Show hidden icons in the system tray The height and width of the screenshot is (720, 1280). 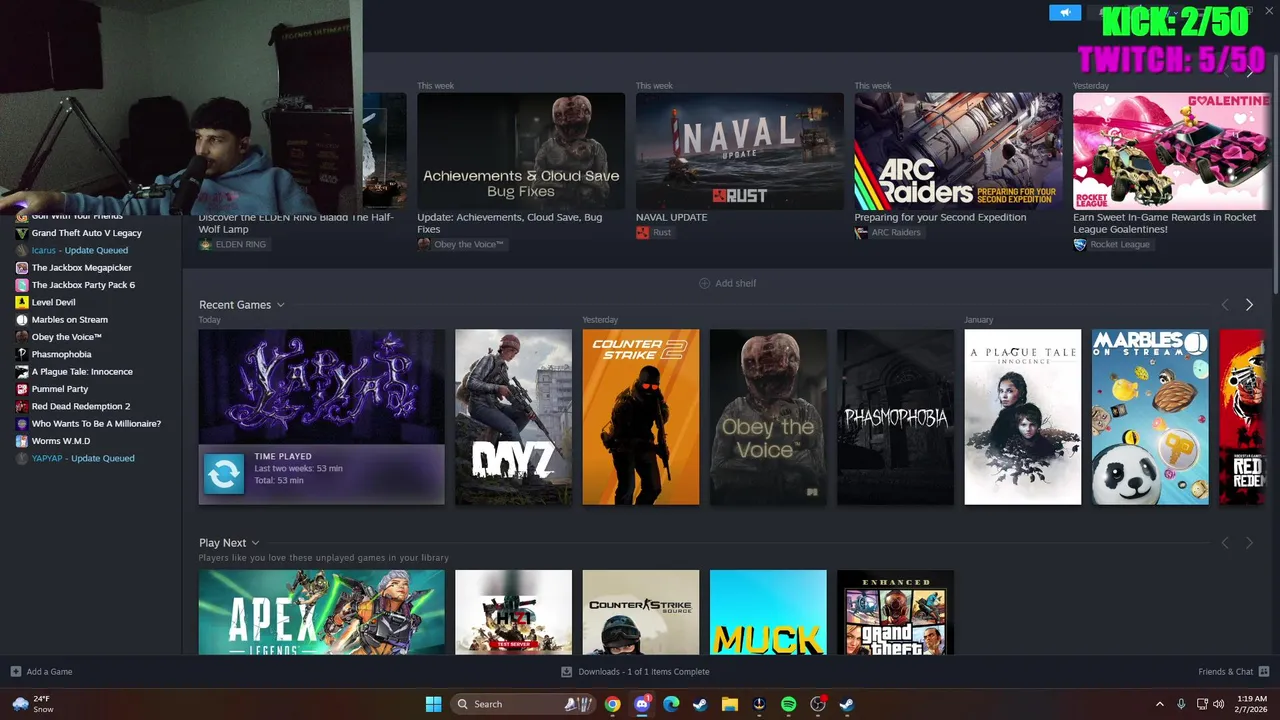pyautogui.click(x=1160, y=704)
